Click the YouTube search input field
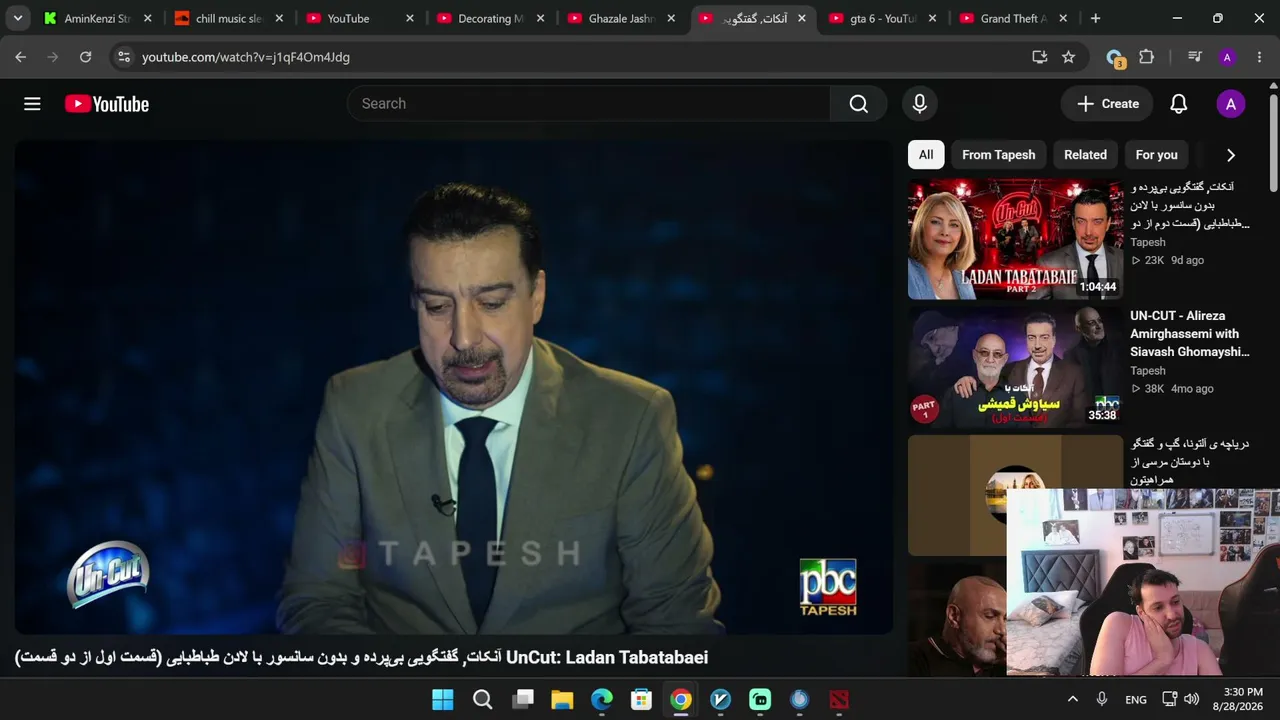 (589, 104)
